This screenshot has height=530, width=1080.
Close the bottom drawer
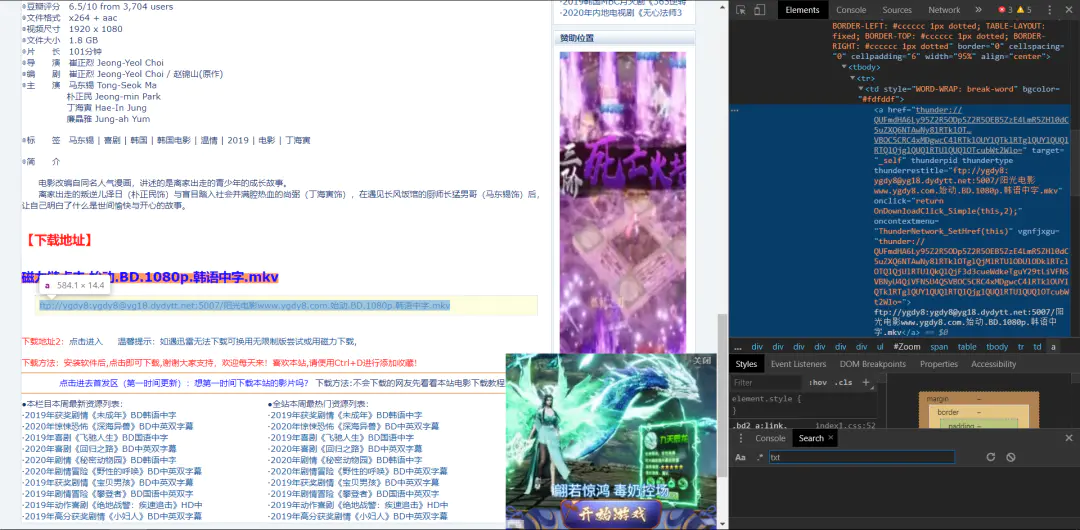coord(1069,438)
